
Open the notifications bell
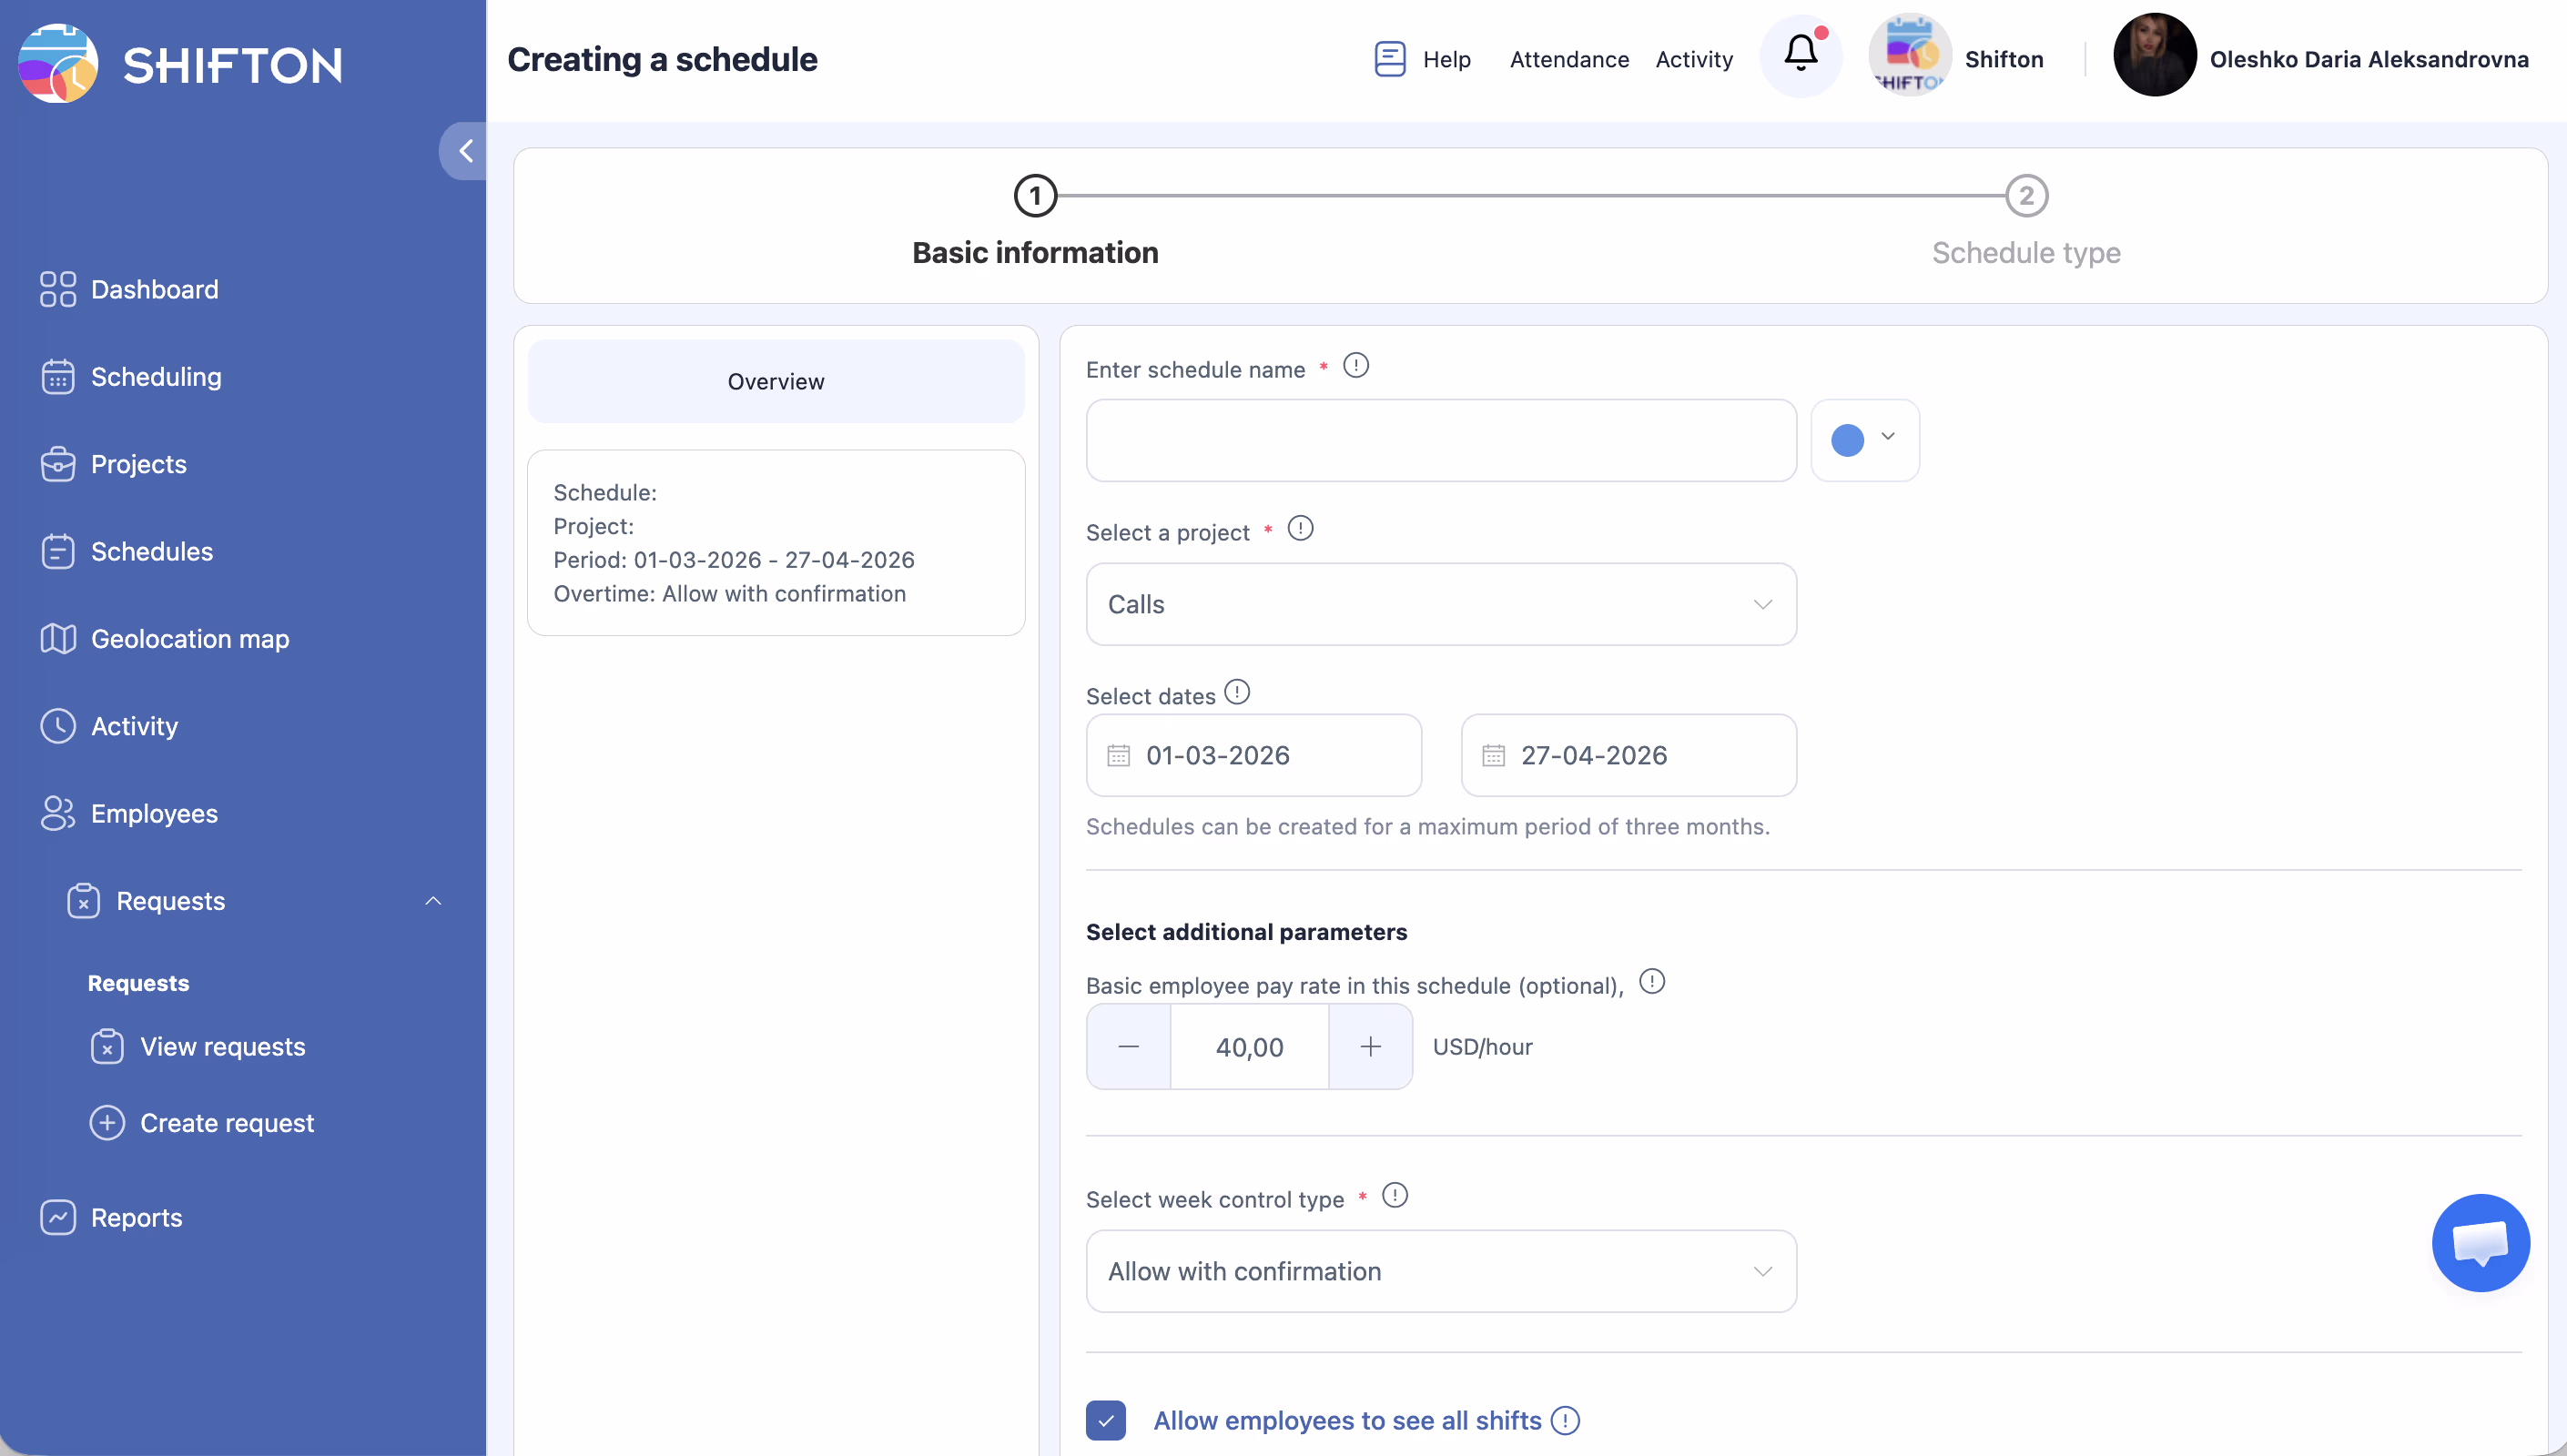(x=1800, y=55)
